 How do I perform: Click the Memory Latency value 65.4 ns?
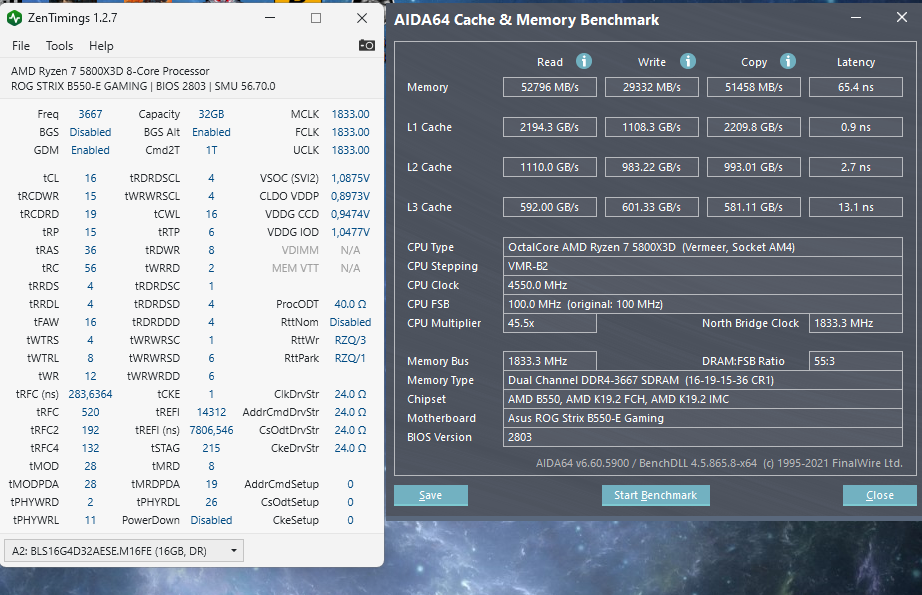(x=856, y=87)
